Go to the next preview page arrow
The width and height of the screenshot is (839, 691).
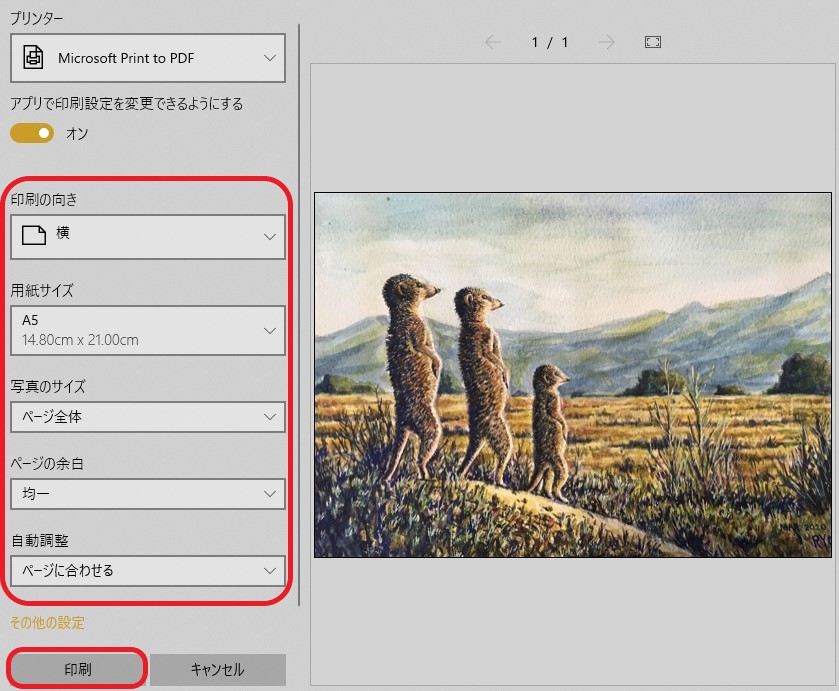(x=606, y=42)
